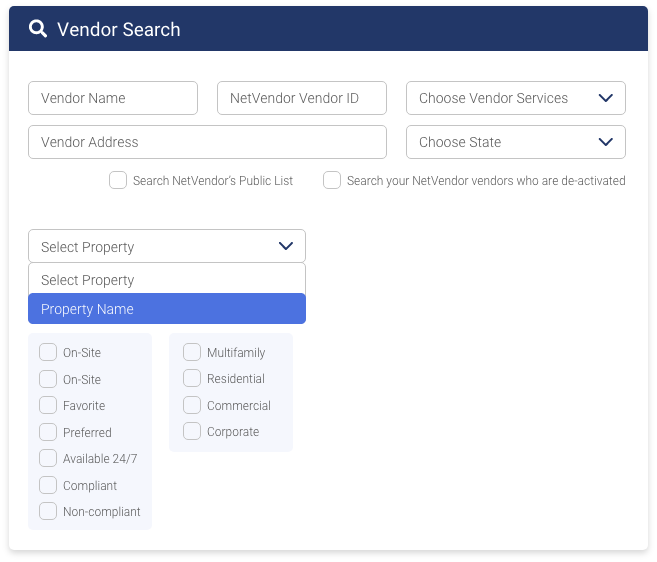The height and width of the screenshot is (562, 657).
Task: Open the Choose Vendor Services dropdown
Action: click(516, 98)
